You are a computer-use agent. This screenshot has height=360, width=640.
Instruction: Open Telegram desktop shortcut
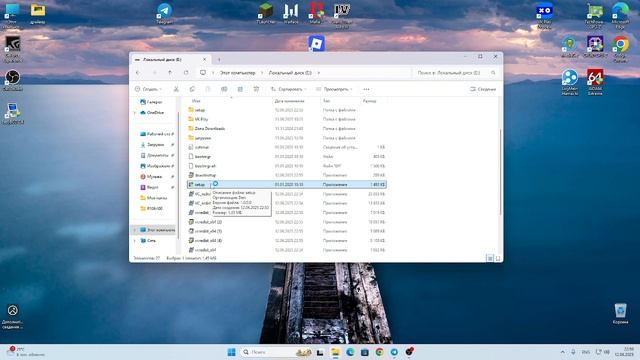click(x=164, y=13)
